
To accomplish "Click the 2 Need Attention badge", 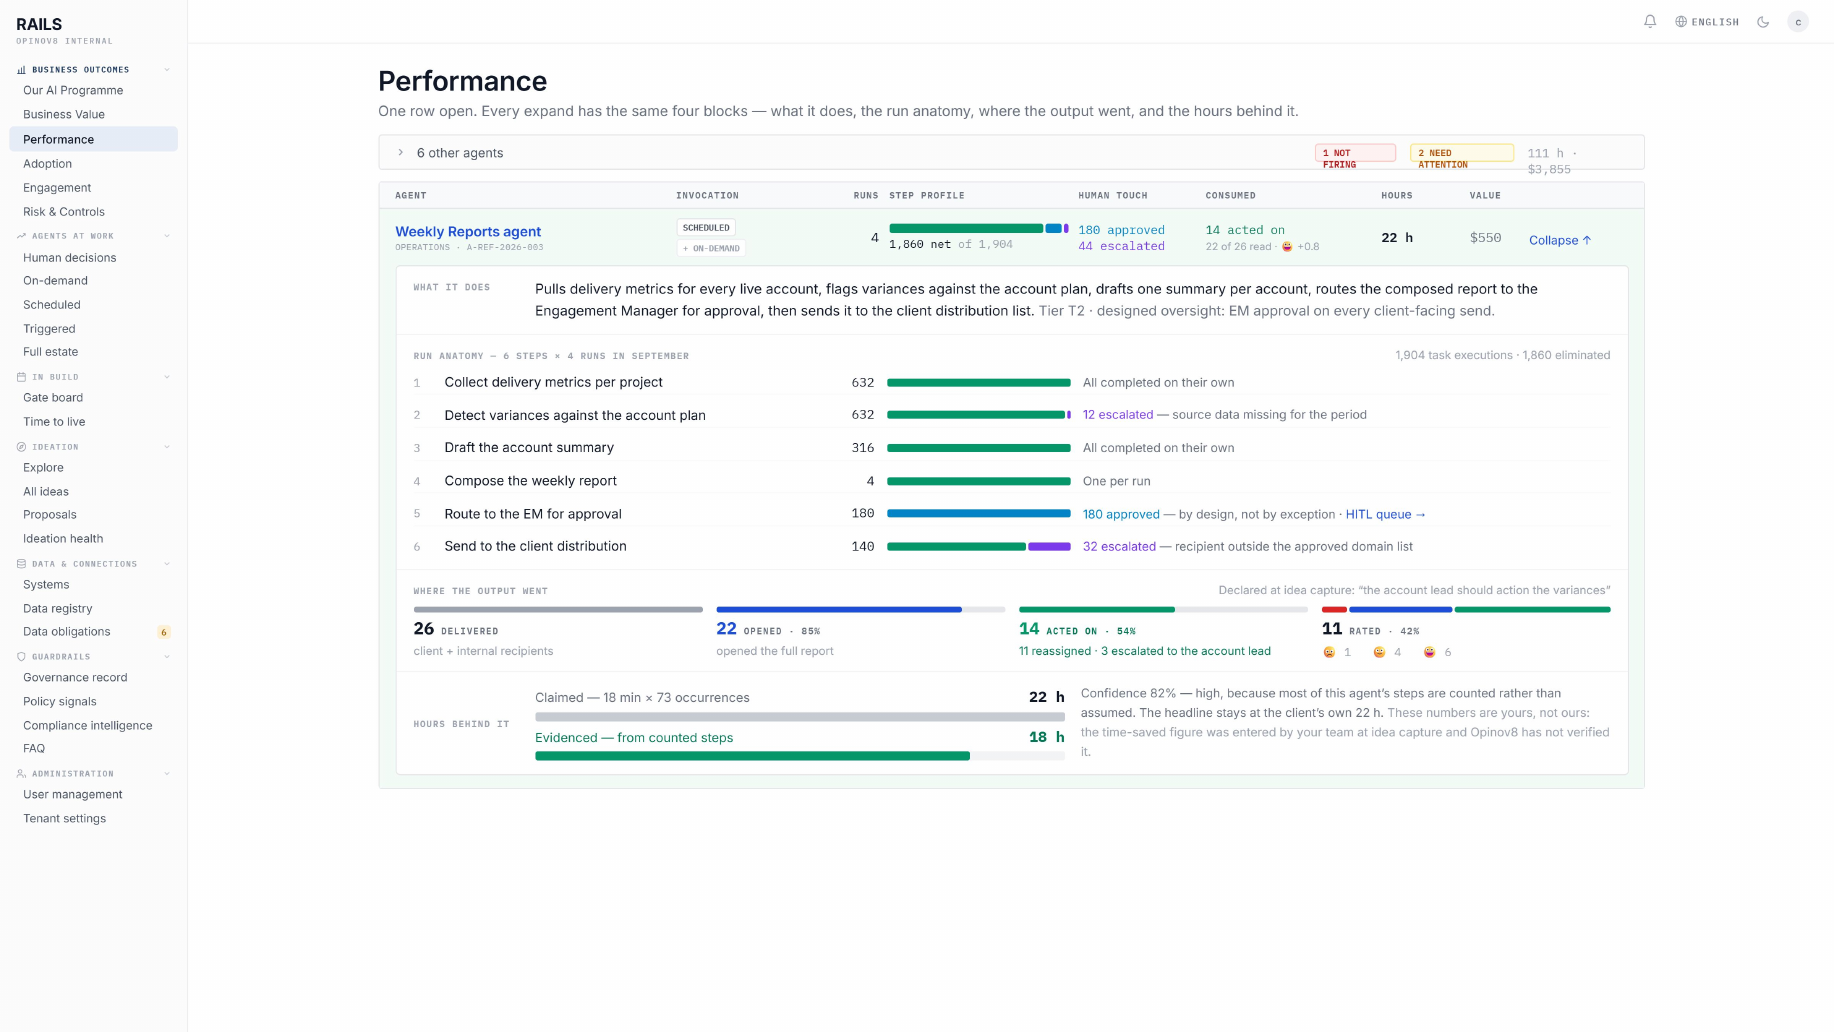I will pyautogui.click(x=1462, y=153).
